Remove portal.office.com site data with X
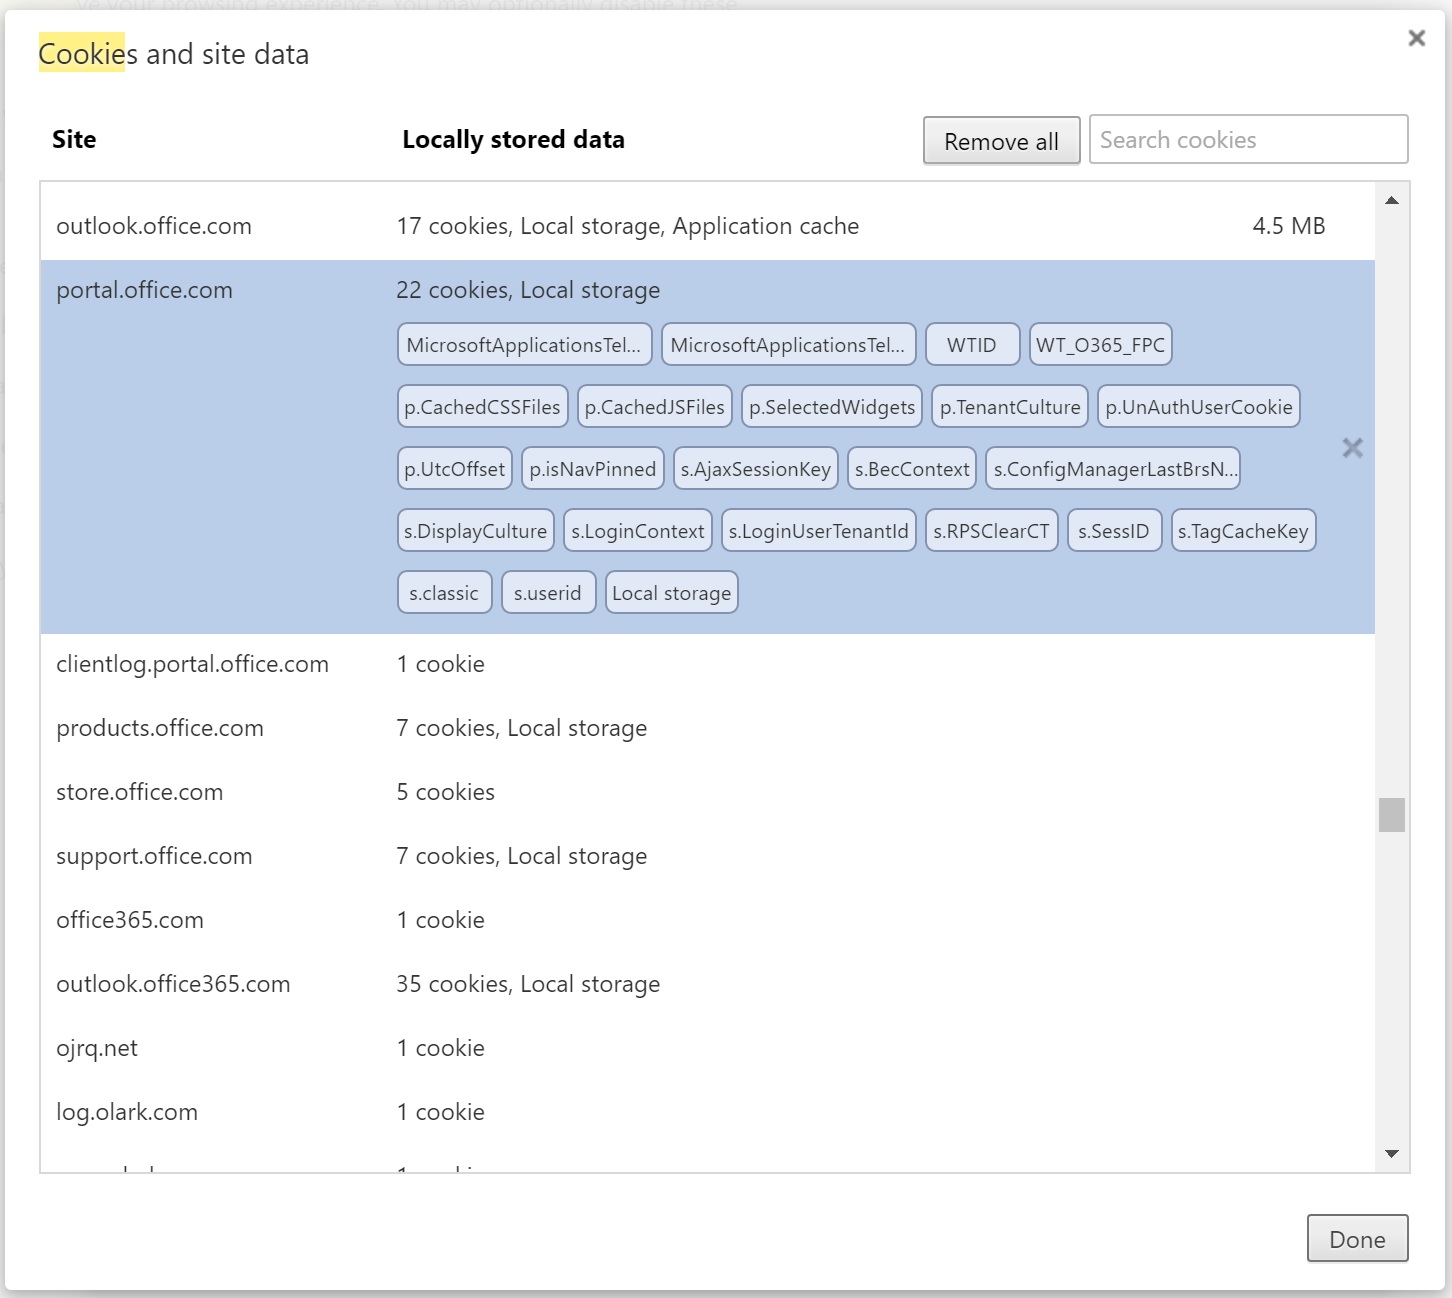The image size is (1452, 1298). coord(1352,448)
